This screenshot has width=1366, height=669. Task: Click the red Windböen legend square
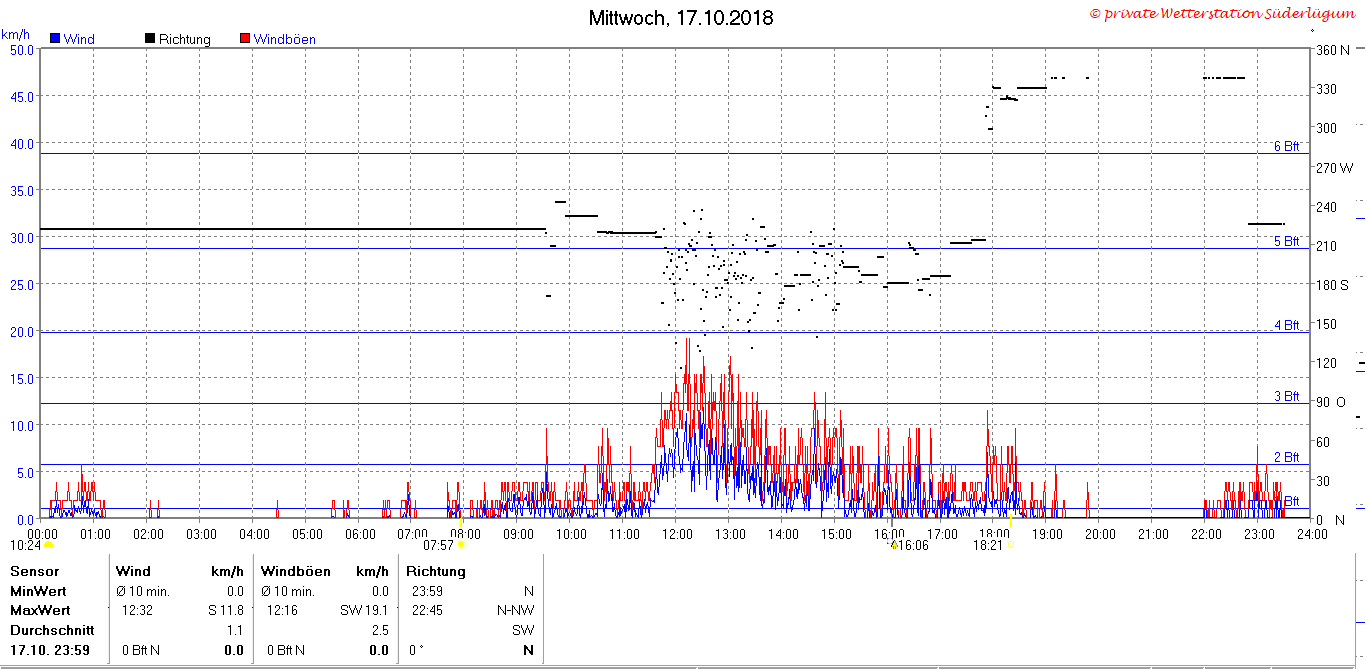point(245,39)
